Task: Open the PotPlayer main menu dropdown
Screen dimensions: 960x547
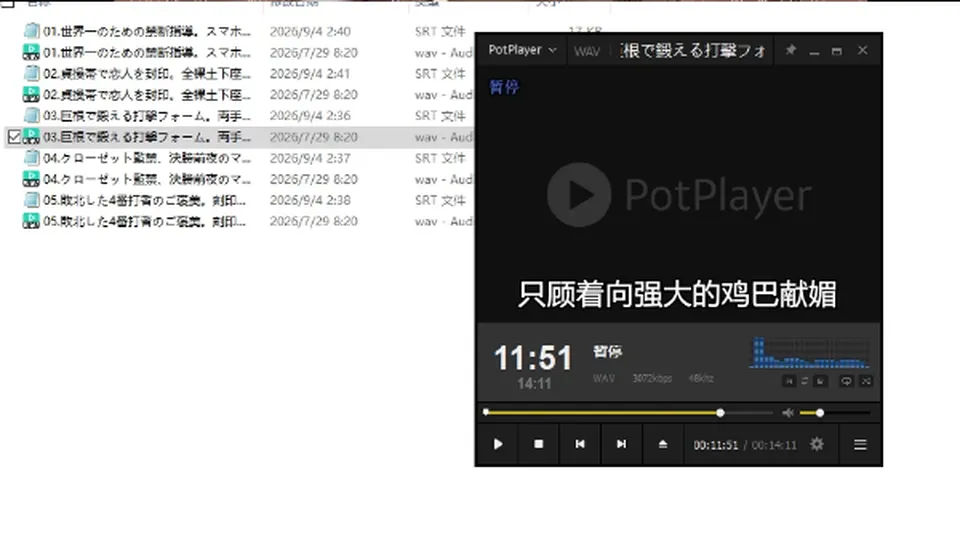Action: click(x=522, y=50)
